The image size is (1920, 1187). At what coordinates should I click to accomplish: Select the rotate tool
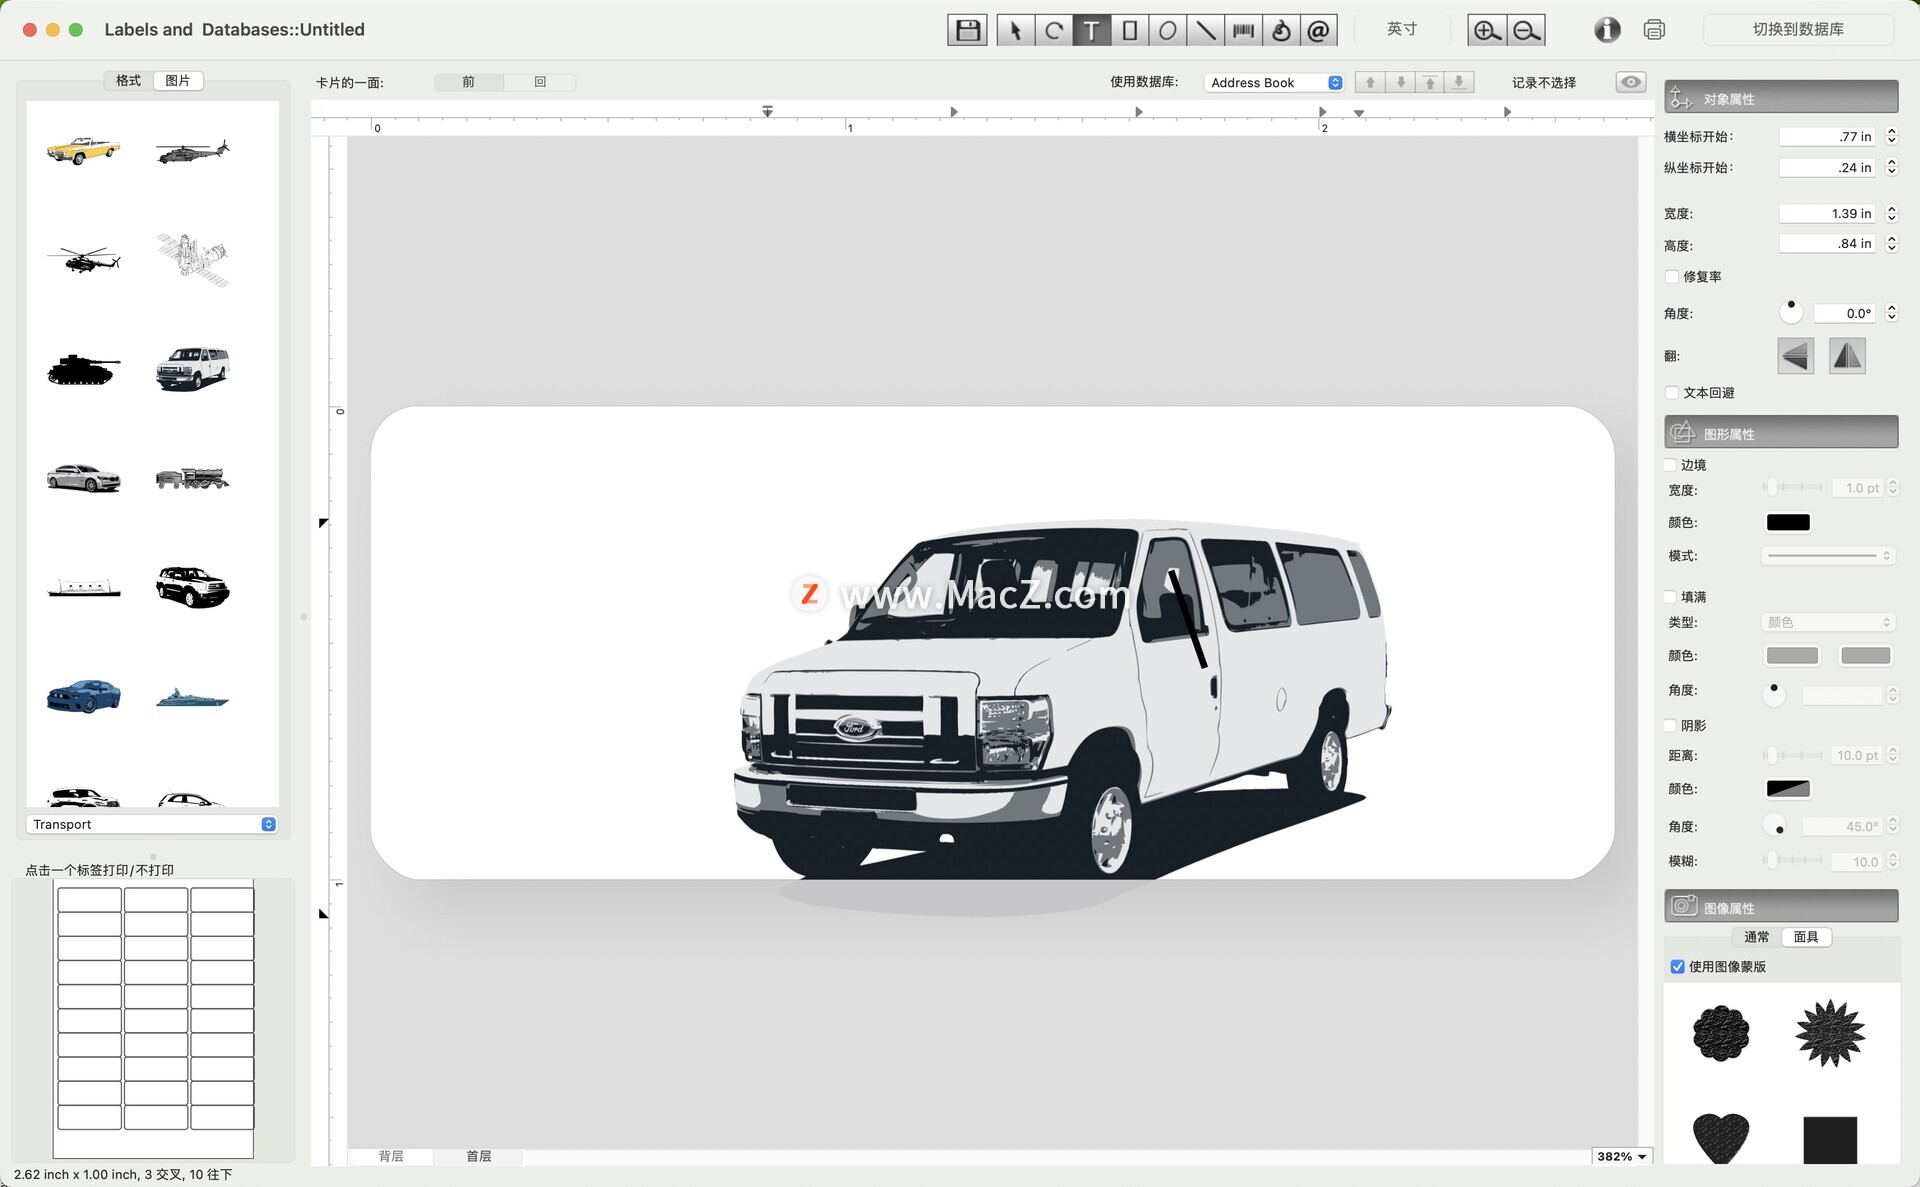(1053, 30)
